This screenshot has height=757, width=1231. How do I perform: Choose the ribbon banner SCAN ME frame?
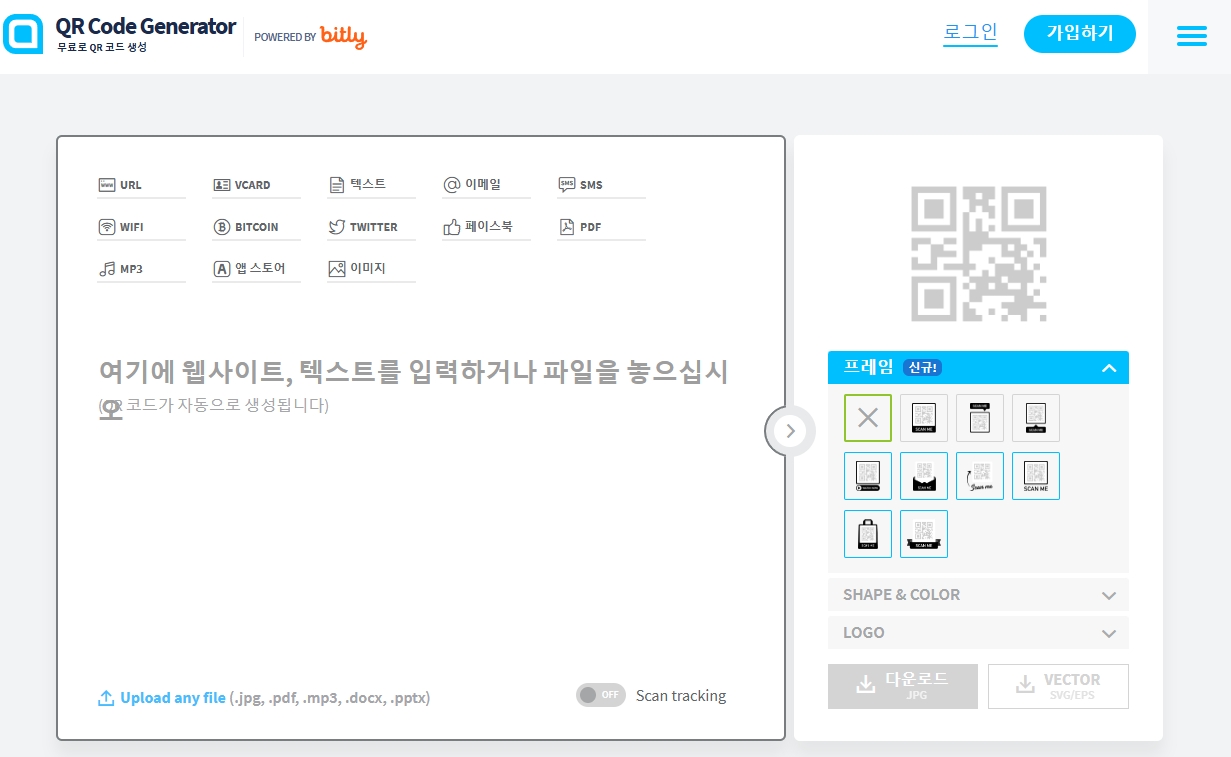coord(924,534)
